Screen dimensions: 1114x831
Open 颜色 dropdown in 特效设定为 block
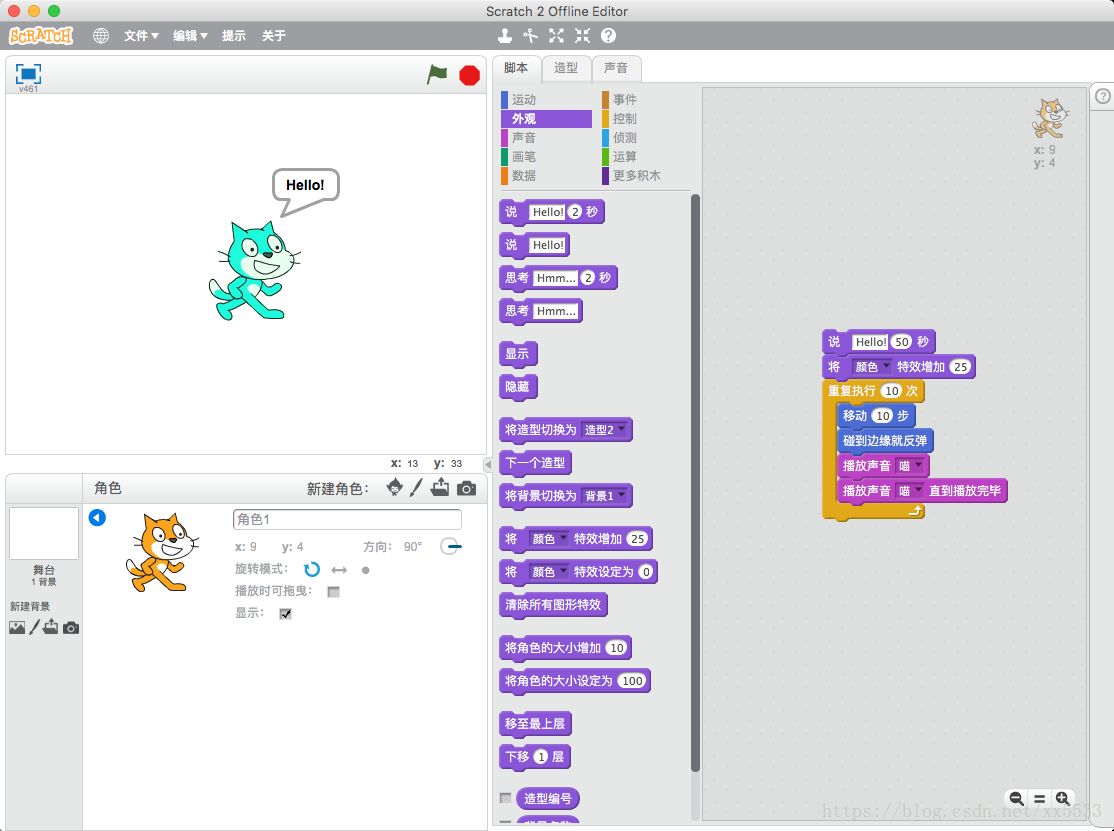click(x=549, y=572)
